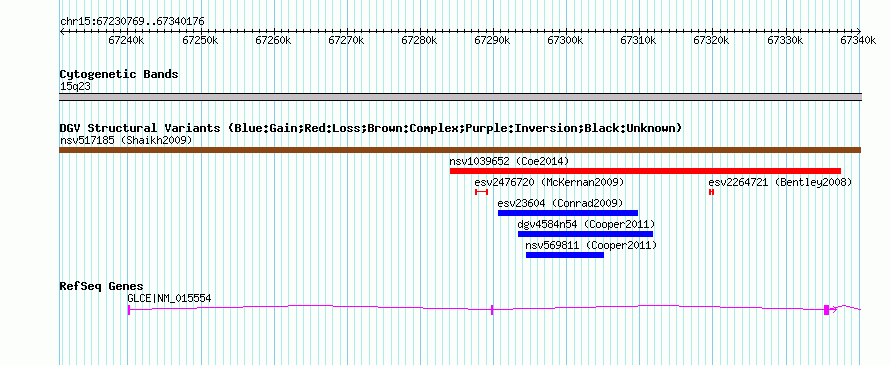Click the blue dgv4584n54 gain bar
The image size is (890, 365).
click(586, 234)
